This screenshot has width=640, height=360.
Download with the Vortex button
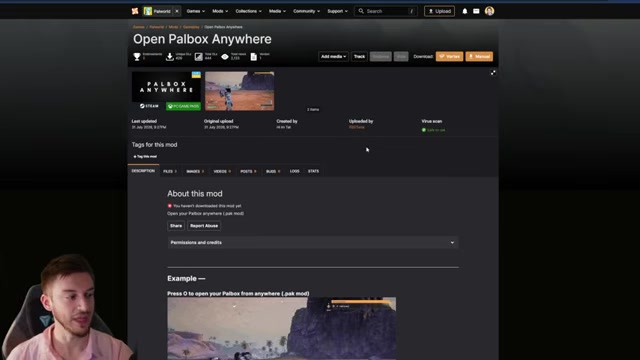click(449, 56)
